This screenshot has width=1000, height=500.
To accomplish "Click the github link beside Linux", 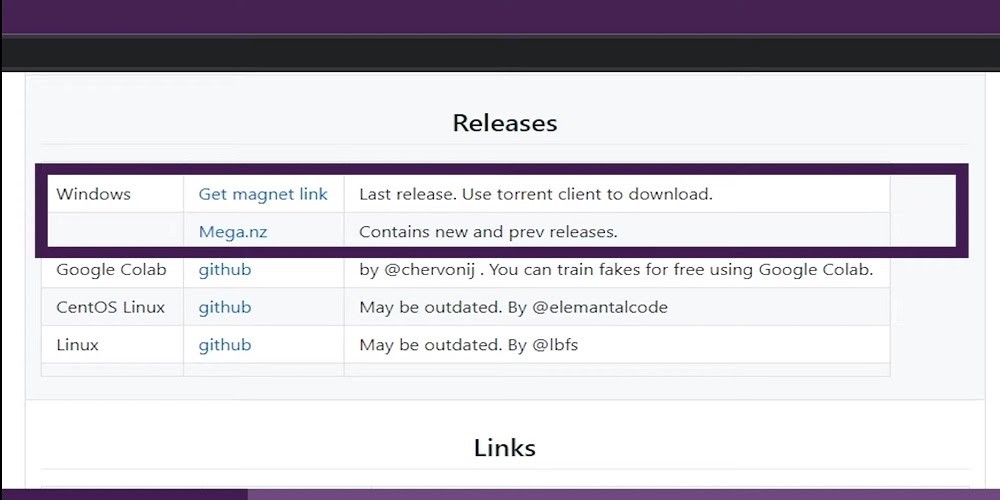I will point(225,345).
